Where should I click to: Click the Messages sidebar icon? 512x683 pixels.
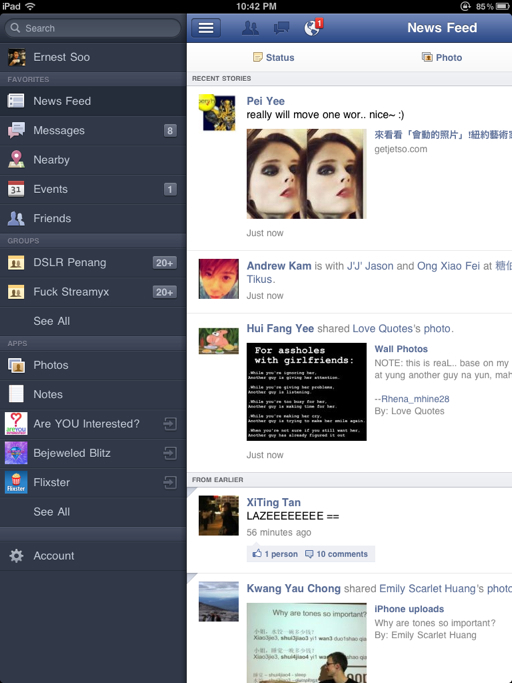16,130
